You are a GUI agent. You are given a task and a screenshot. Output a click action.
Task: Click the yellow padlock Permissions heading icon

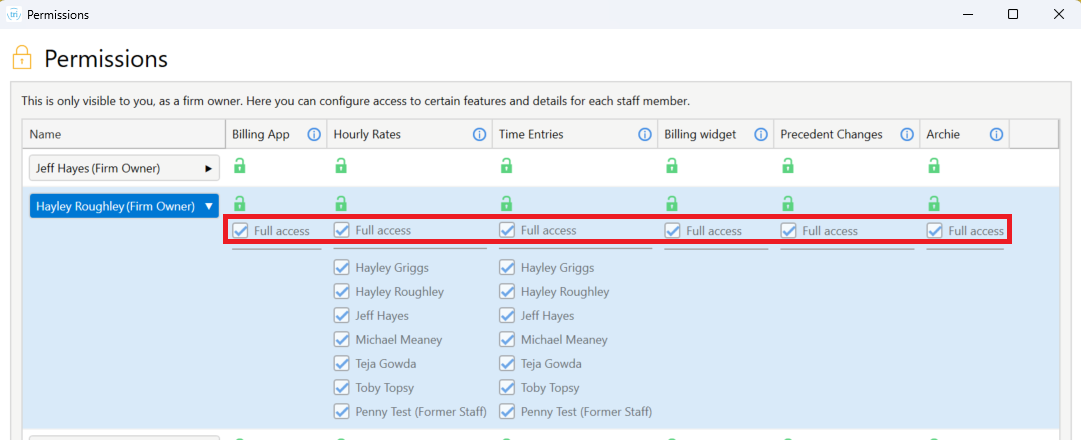tap(22, 59)
